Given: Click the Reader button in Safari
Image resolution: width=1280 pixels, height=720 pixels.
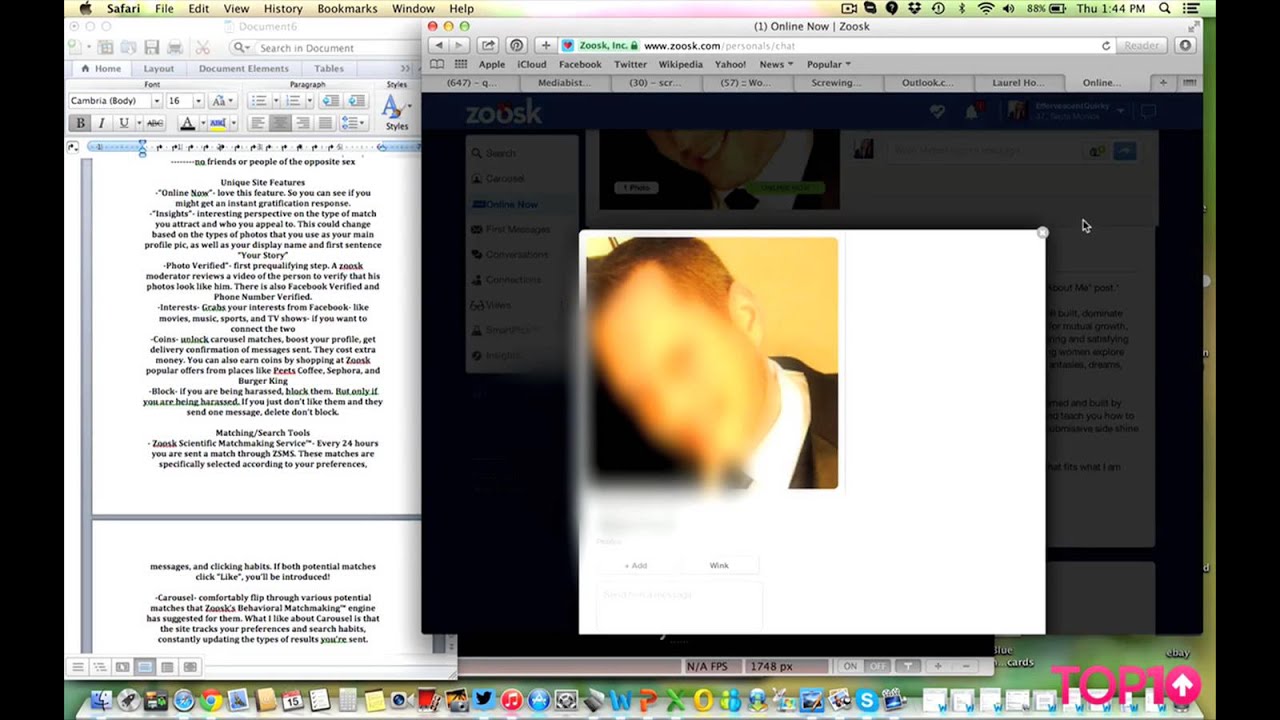Looking at the screenshot, I should 1141,46.
